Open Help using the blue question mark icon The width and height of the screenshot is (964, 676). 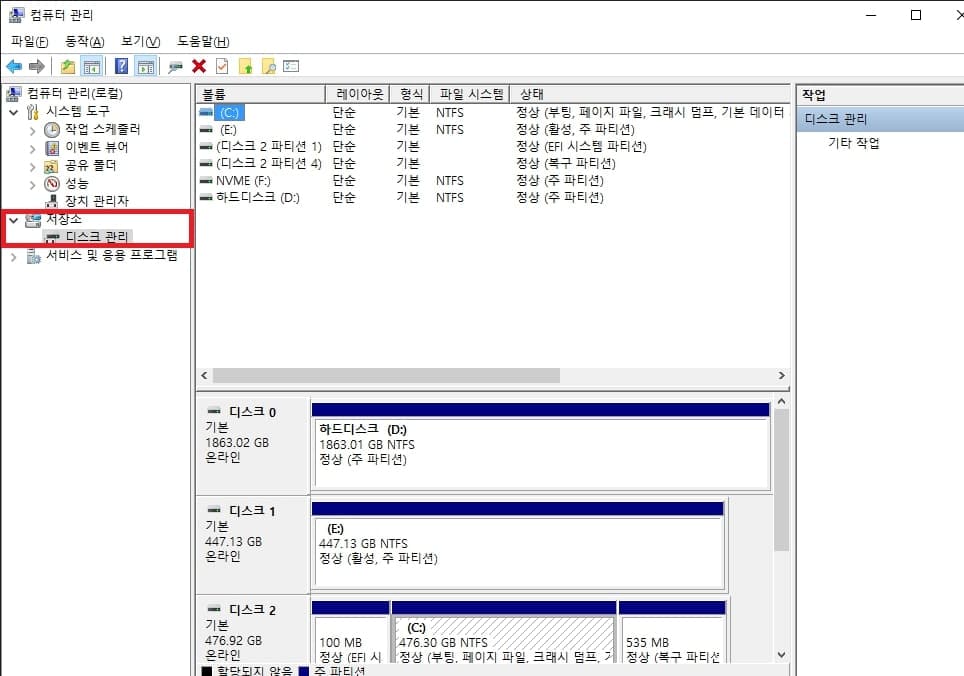(119, 65)
